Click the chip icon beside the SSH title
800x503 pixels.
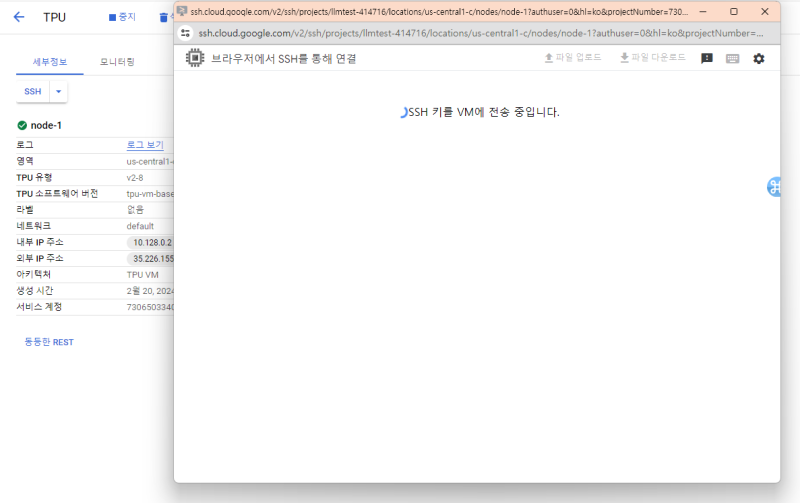[x=195, y=58]
